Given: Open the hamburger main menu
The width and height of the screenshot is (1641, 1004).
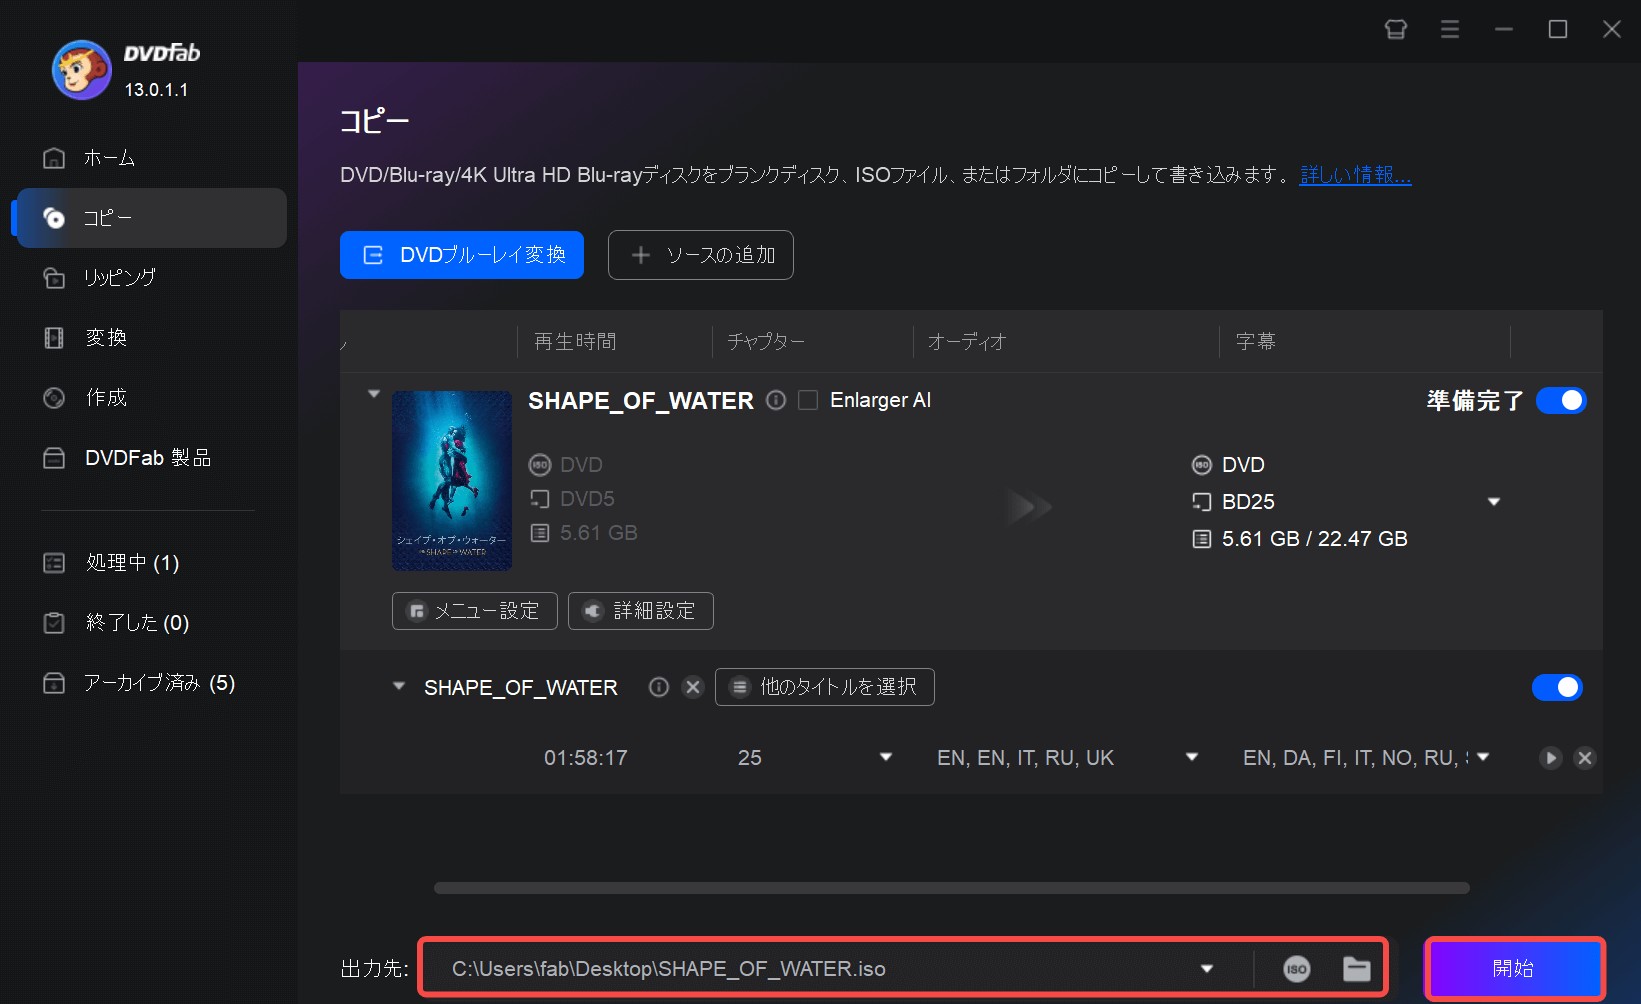Looking at the screenshot, I should point(1450,29).
